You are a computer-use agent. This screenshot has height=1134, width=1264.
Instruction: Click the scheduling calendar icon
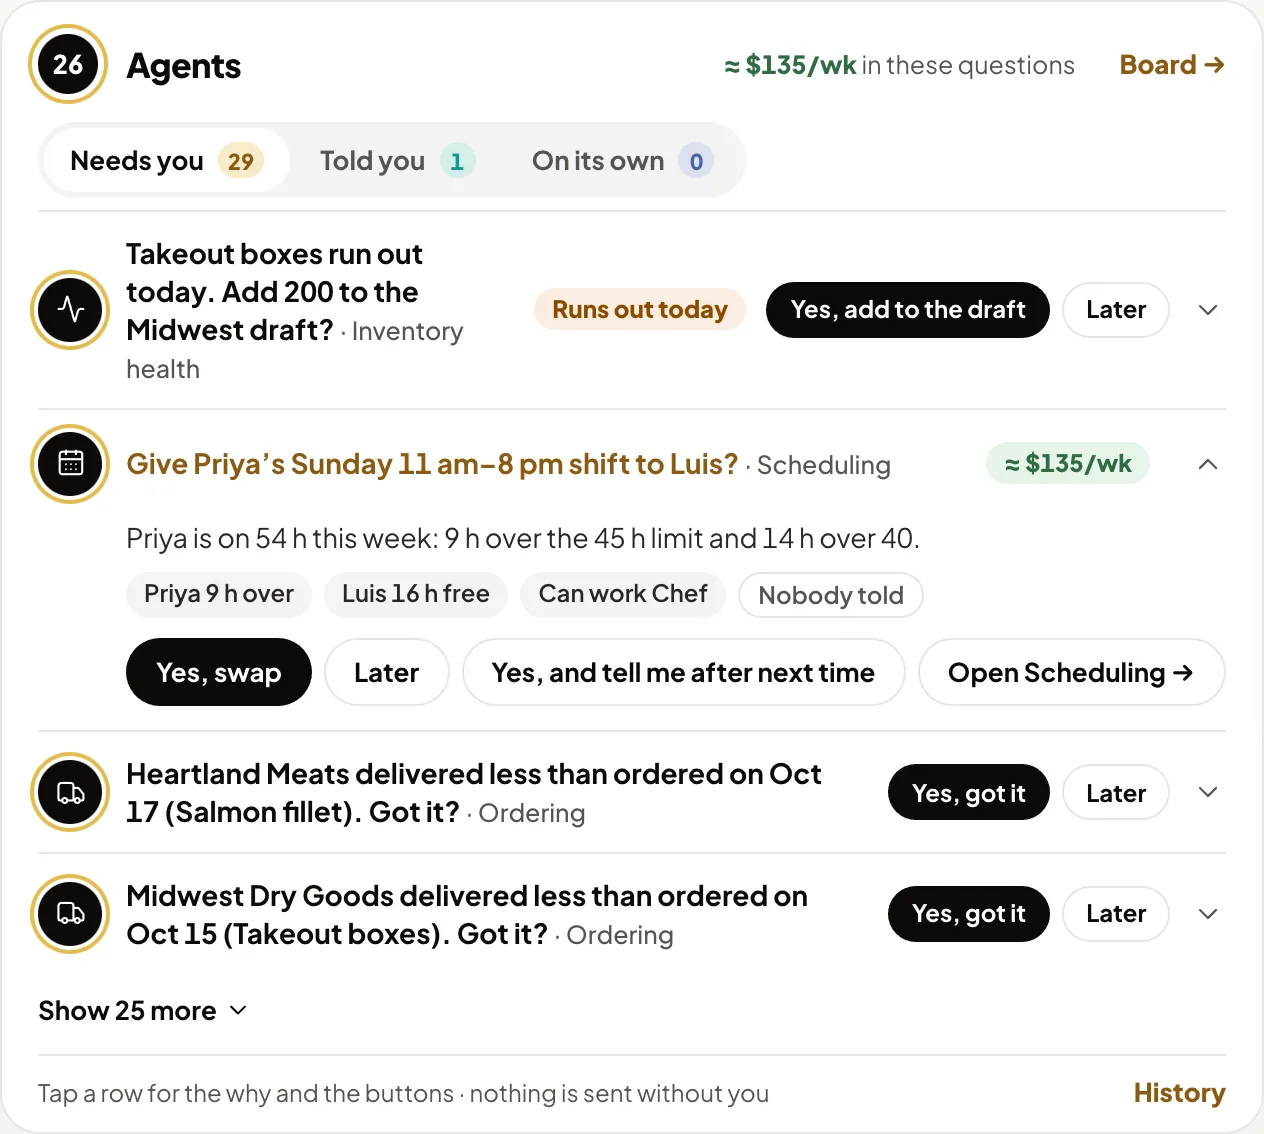click(x=70, y=464)
